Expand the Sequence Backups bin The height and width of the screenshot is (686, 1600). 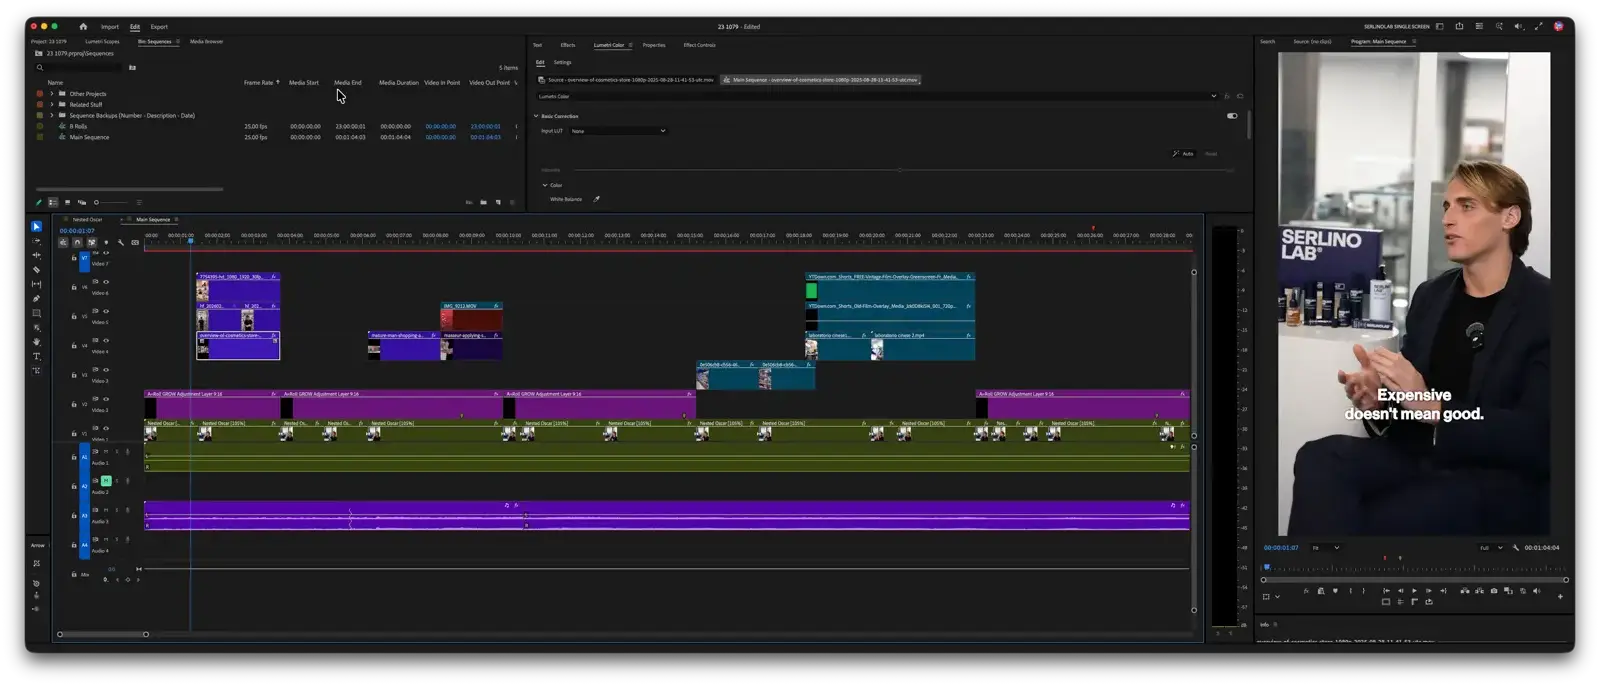(x=52, y=115)
